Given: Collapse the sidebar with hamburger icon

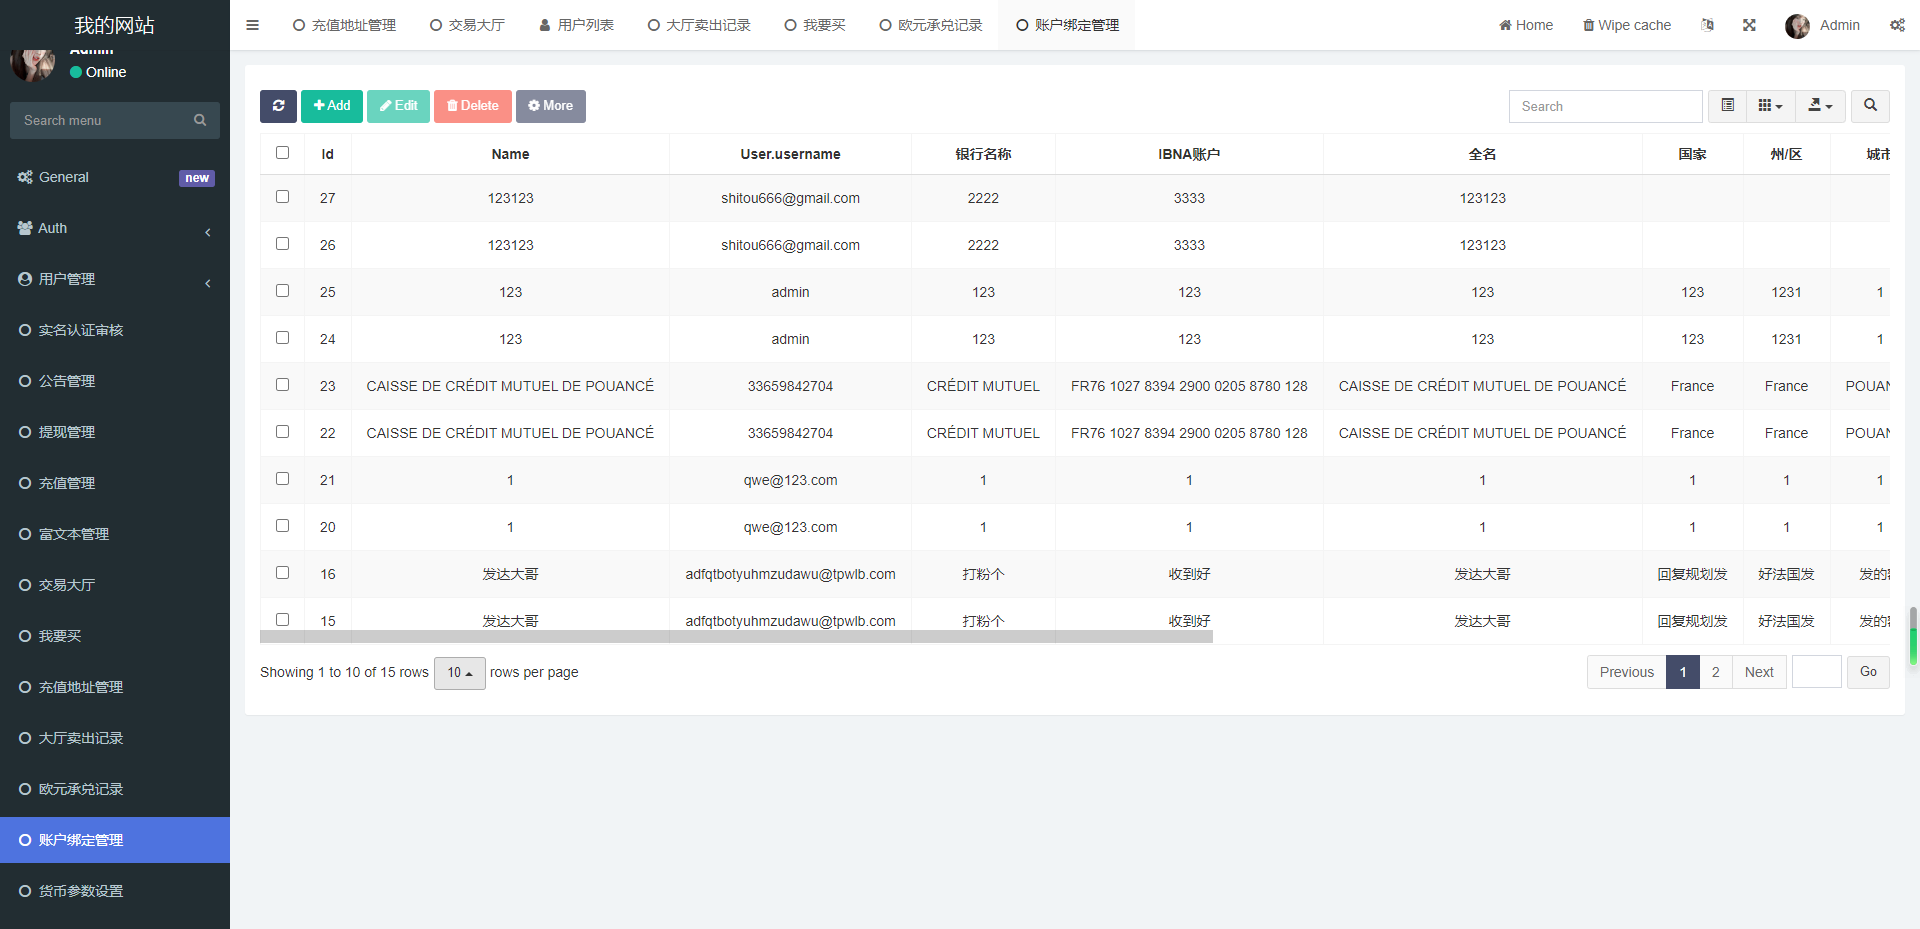Looking at the screenshot, I should pos(252,25).
